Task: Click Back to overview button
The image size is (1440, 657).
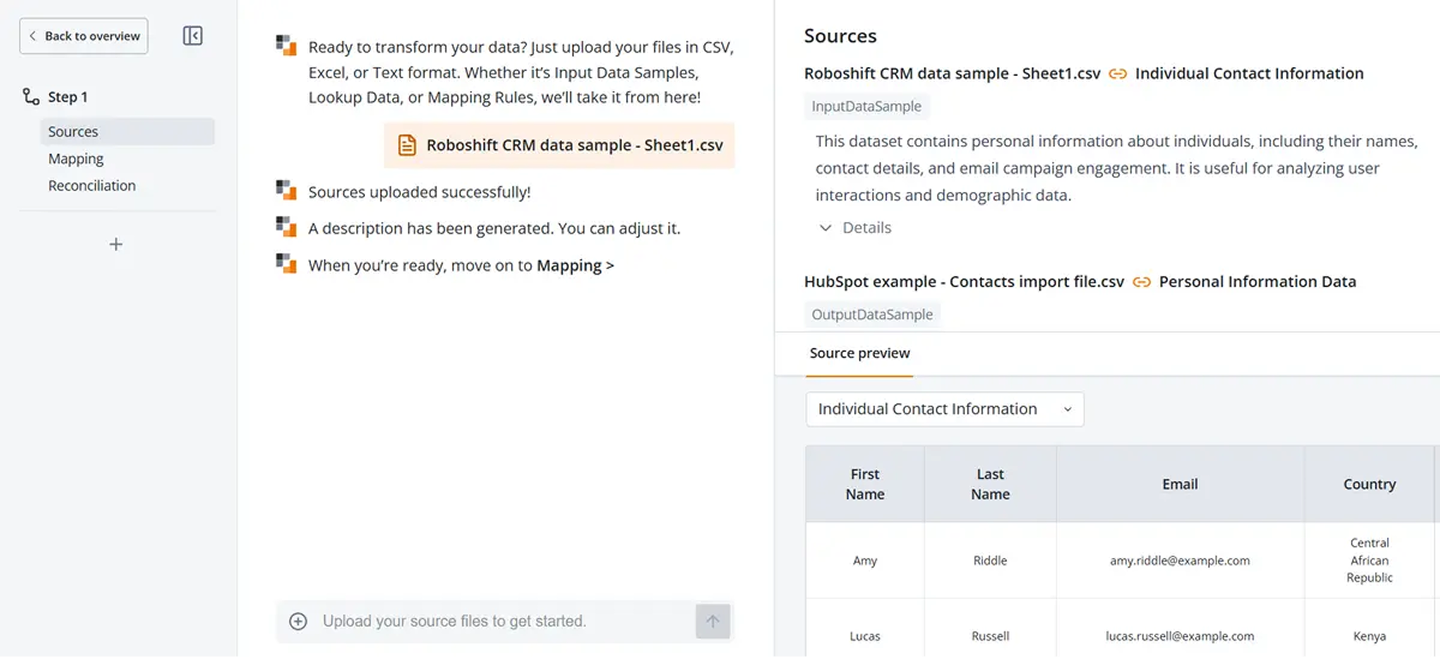Action: tap(84, 36)
